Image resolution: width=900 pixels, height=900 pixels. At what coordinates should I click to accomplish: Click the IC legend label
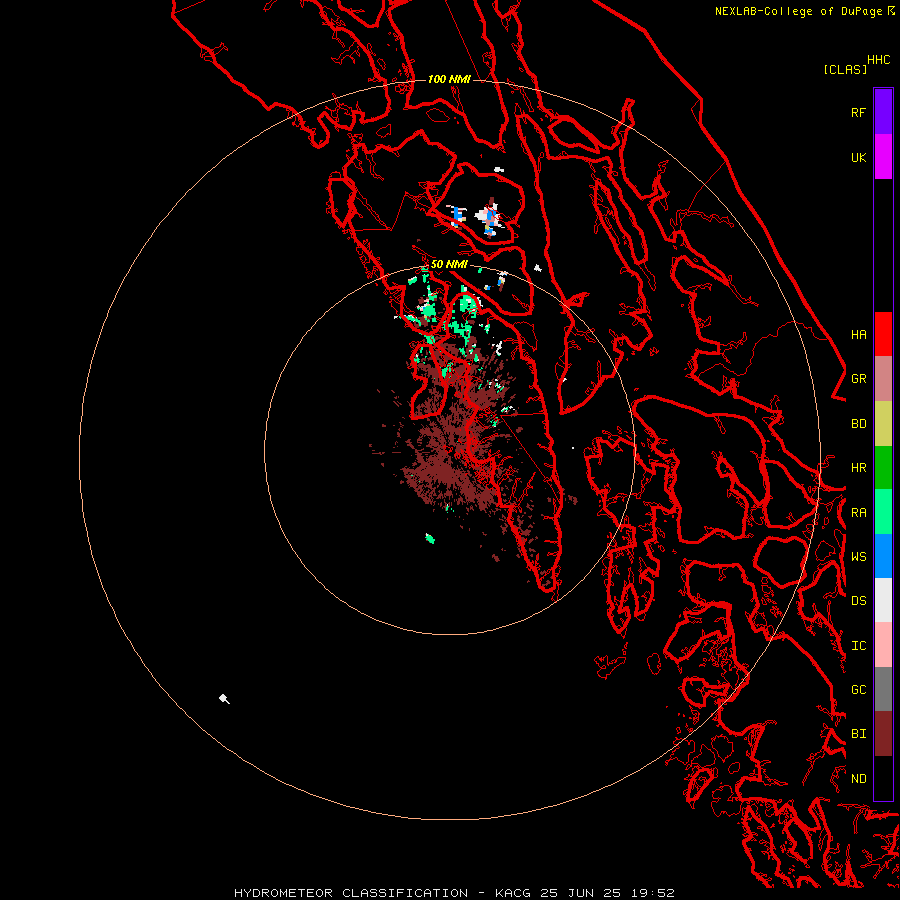click(x=858, y=646)
